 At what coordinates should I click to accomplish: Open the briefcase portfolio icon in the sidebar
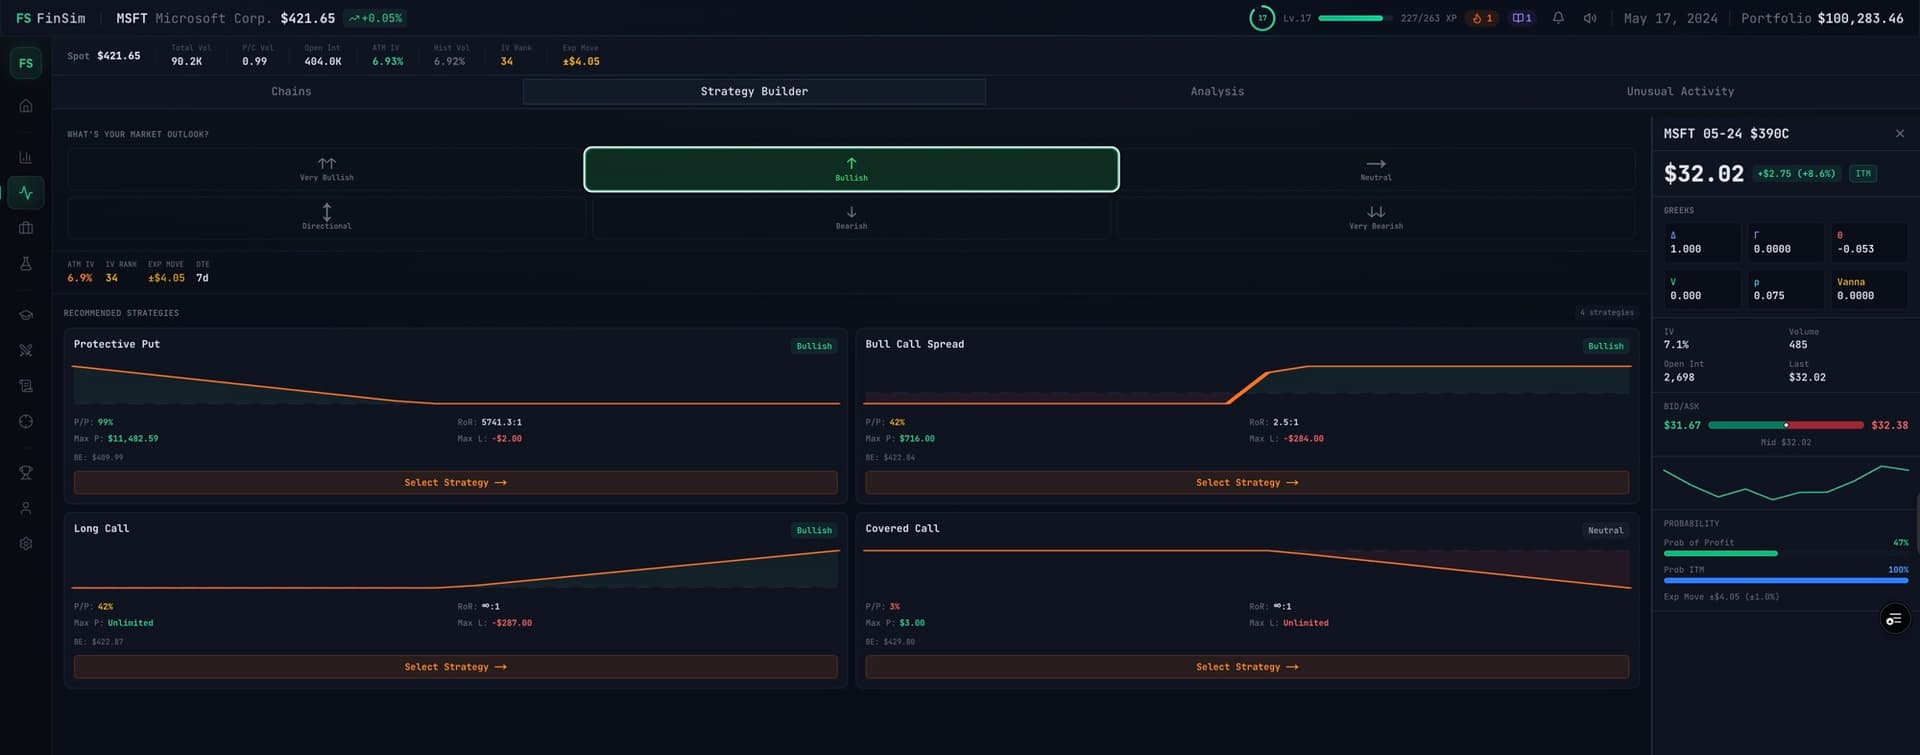coord(26,228)
